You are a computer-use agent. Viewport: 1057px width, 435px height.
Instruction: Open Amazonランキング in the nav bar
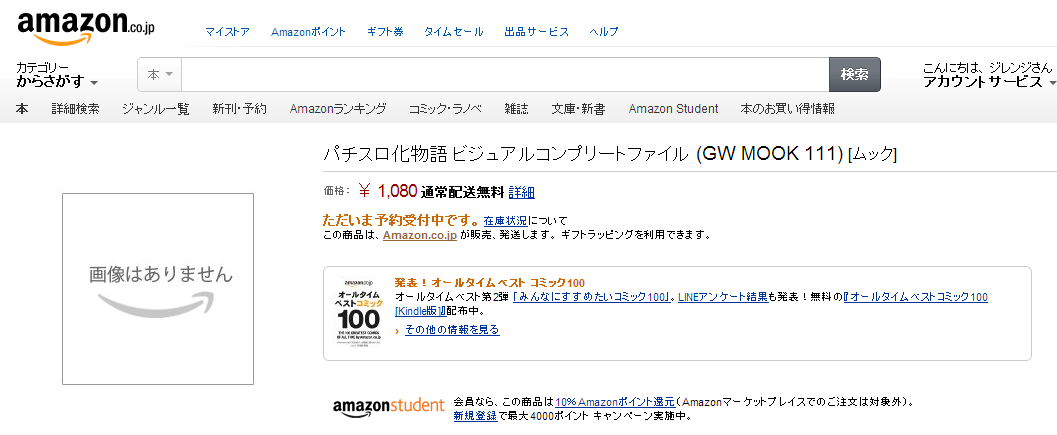pos(337,109)
